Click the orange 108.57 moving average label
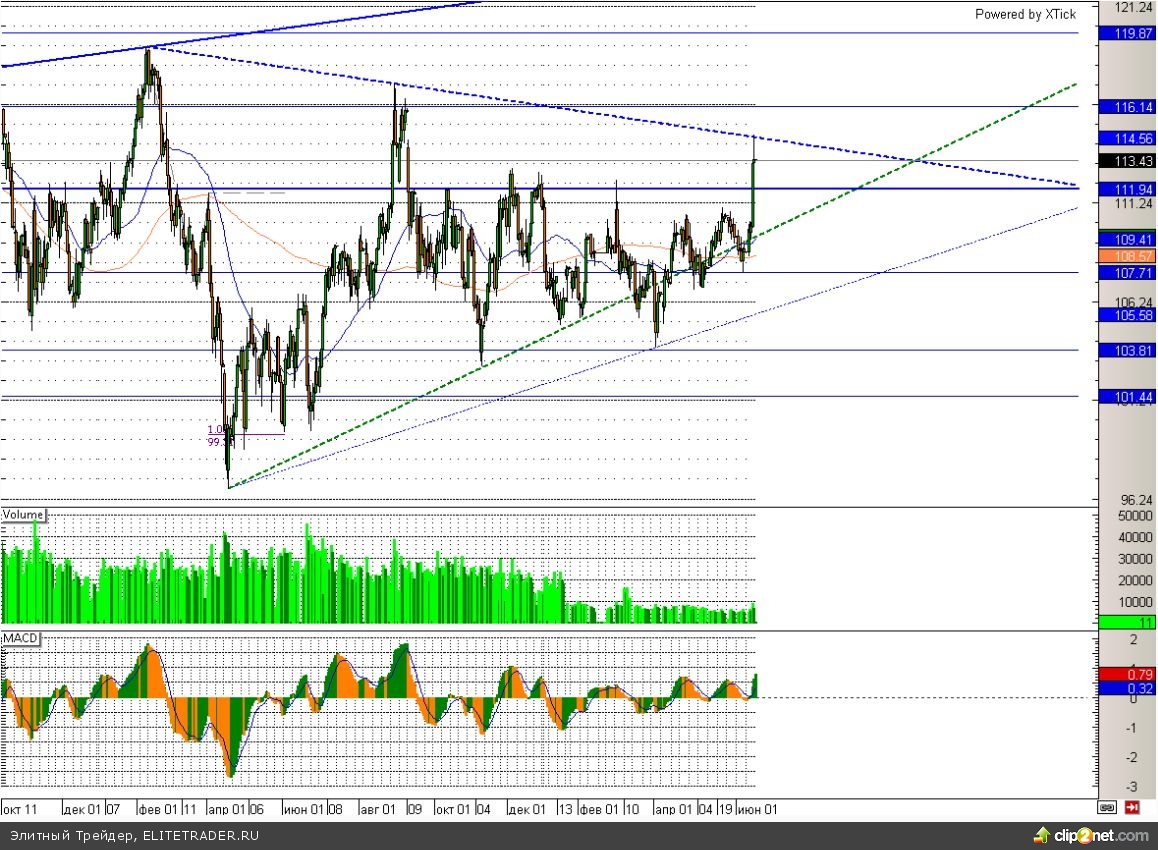This screenshot has height=850, width=1158. pos(1127,256)
